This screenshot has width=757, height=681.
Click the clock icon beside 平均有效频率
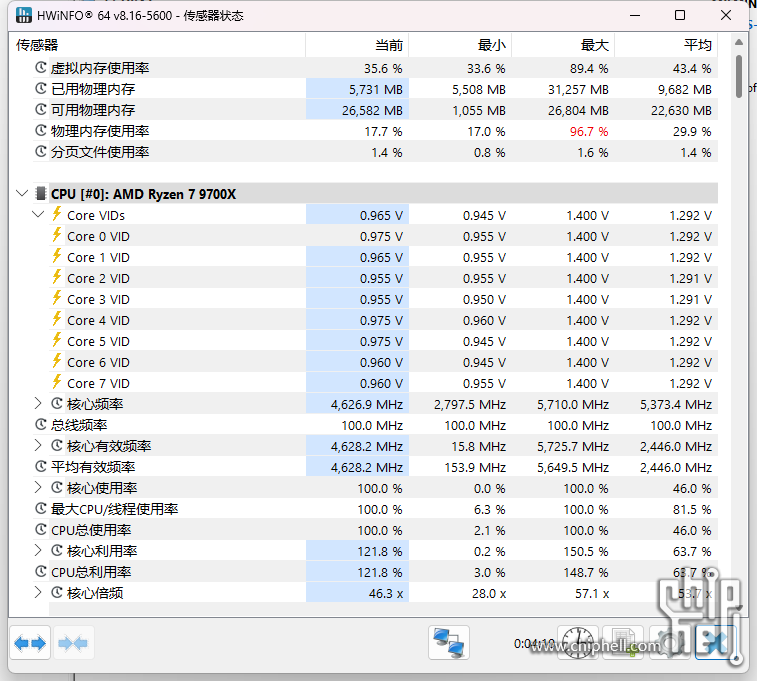41,467
